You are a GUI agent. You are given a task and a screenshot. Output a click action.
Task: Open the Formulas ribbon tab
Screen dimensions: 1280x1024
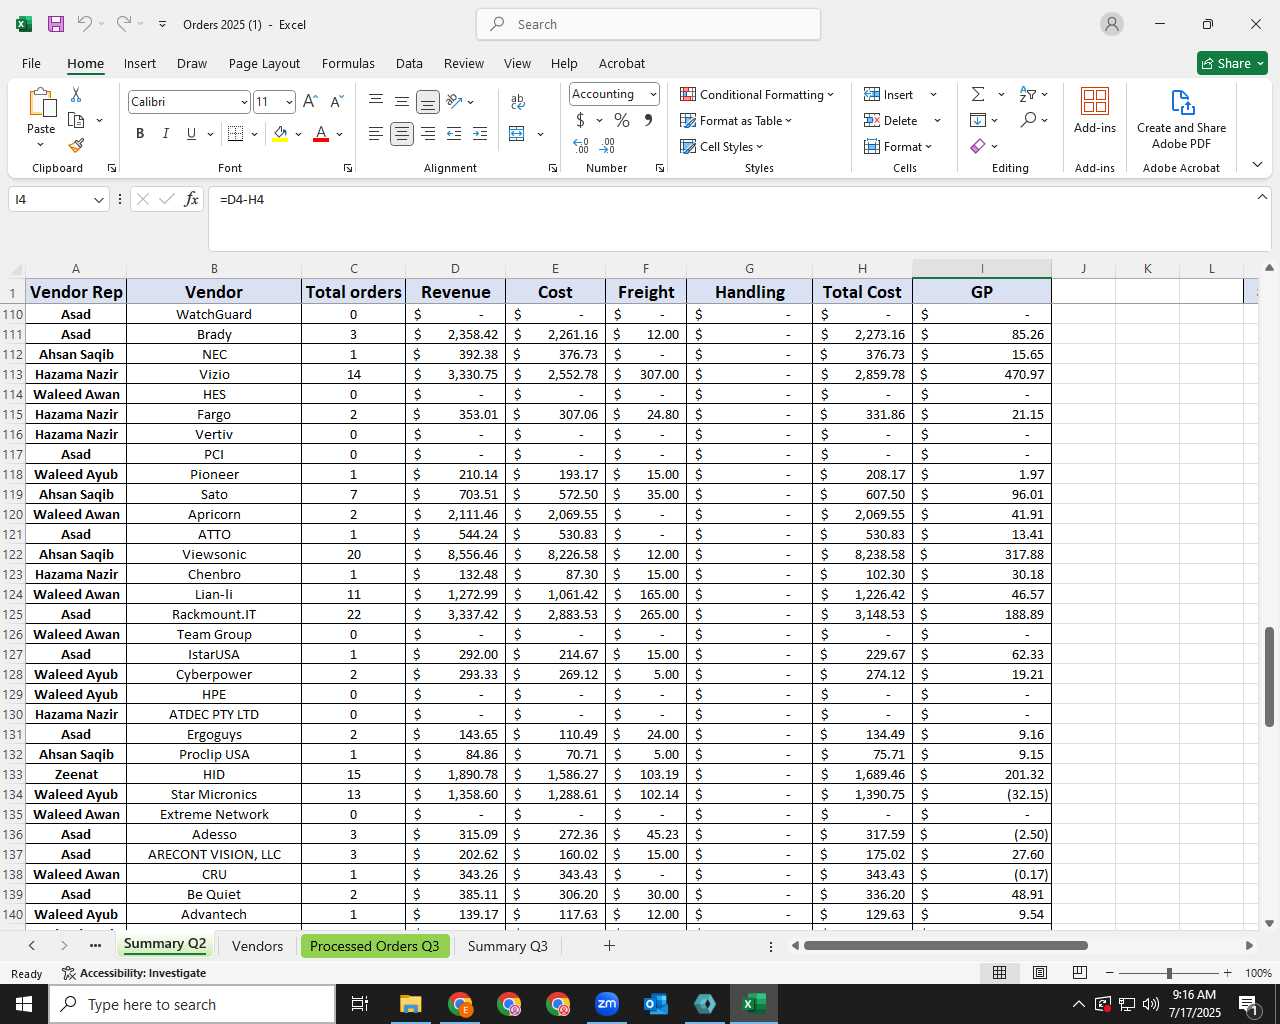coord(348,63)
